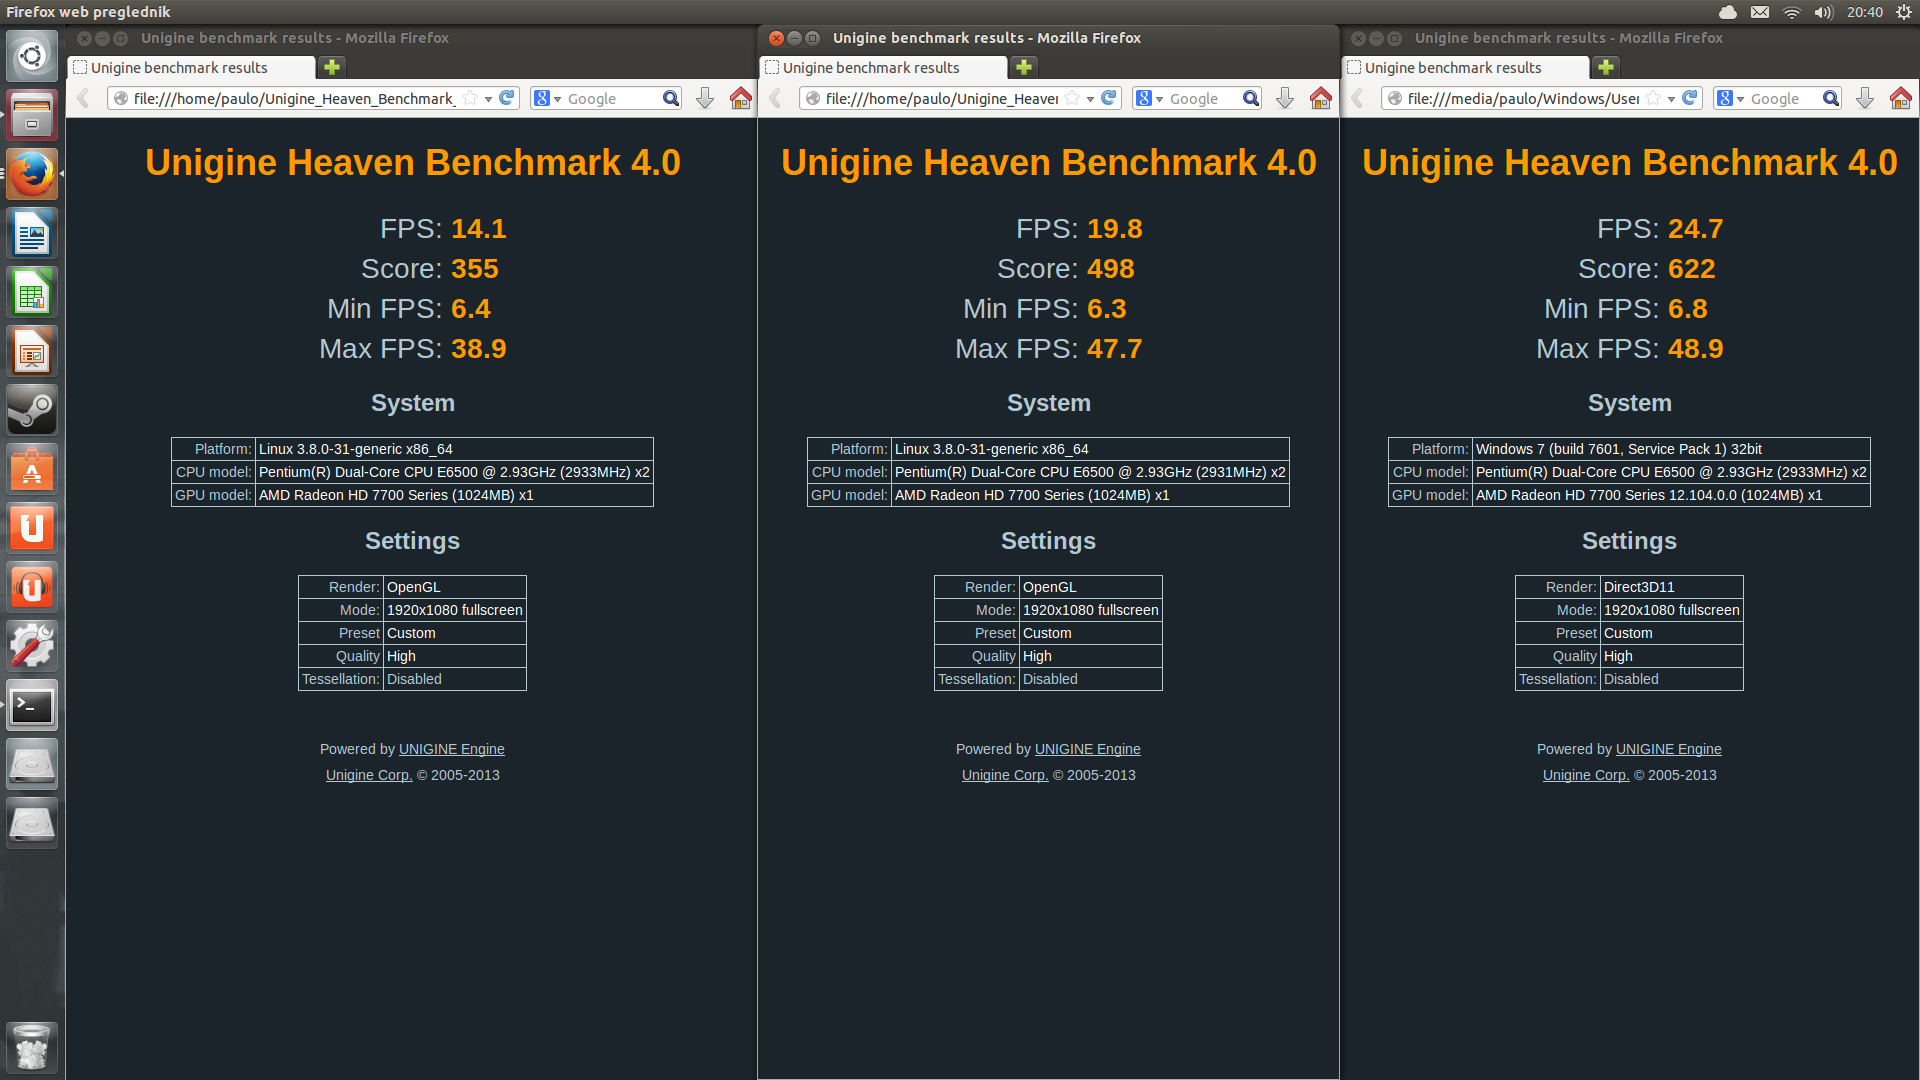The height and width of the screenshot is (1080, 1920).
Task: Open the Trash in the launcher
Action: [32, 1047]
